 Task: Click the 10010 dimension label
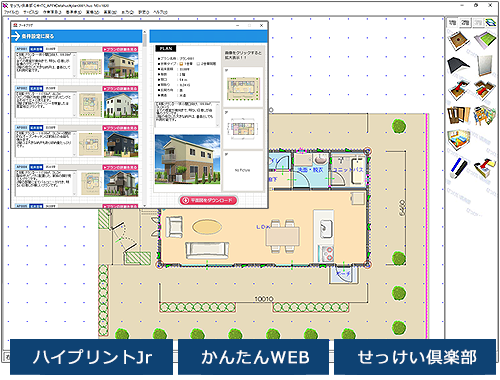pos(264,299)
